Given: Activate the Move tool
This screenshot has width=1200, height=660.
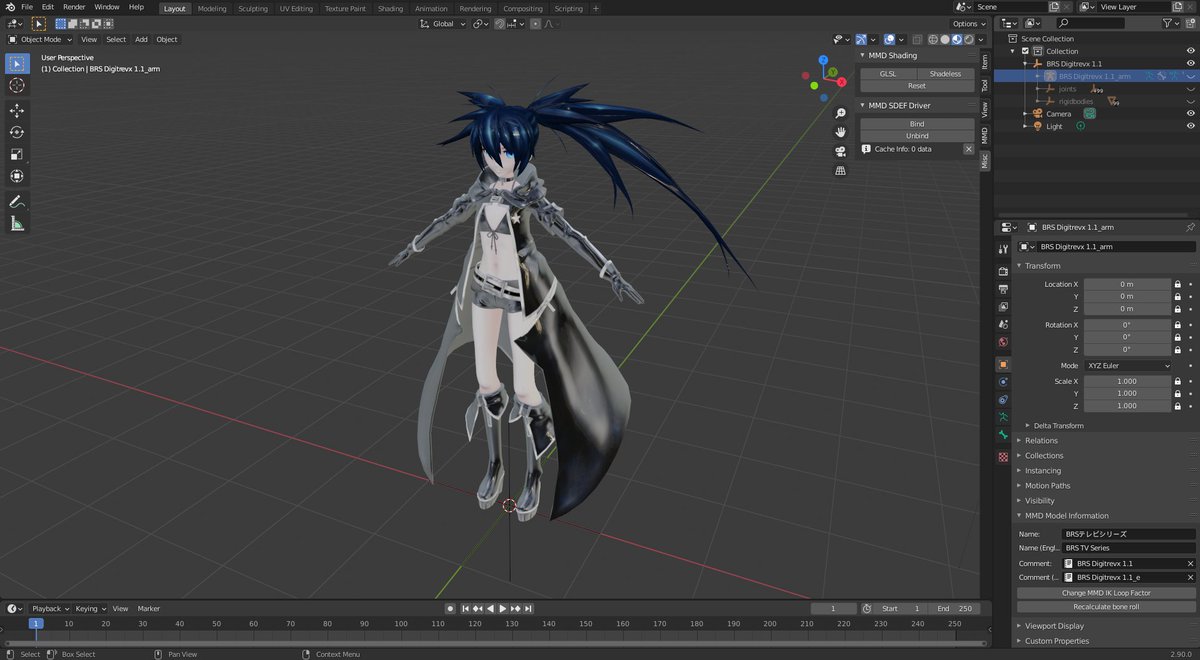Looking at the screenshot, I should click(17, 110).
